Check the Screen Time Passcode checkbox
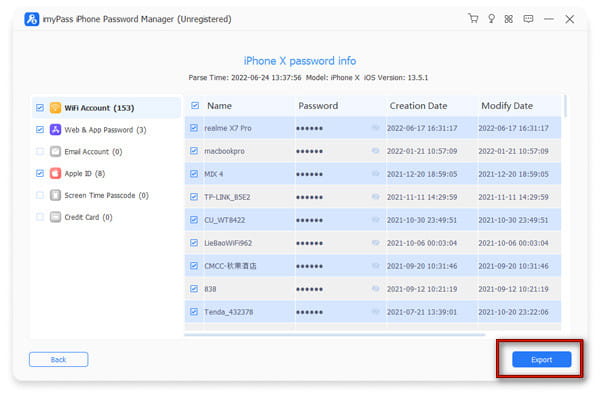 pos(40,195)
